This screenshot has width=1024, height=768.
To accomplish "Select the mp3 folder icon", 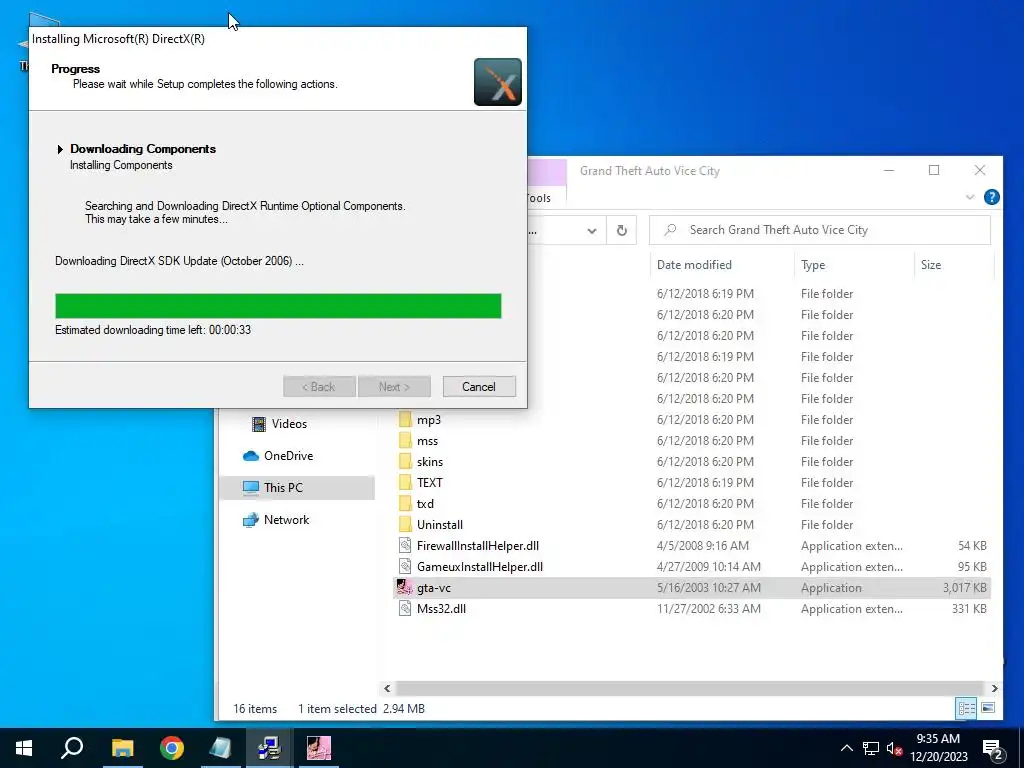I will pos(406,420).
